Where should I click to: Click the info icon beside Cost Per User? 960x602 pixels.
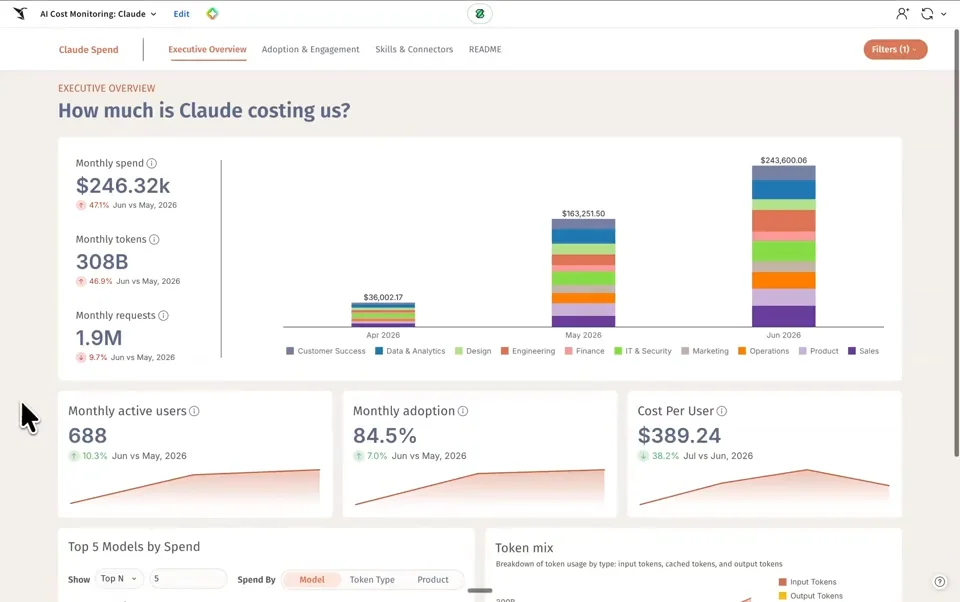click(722, 411)
